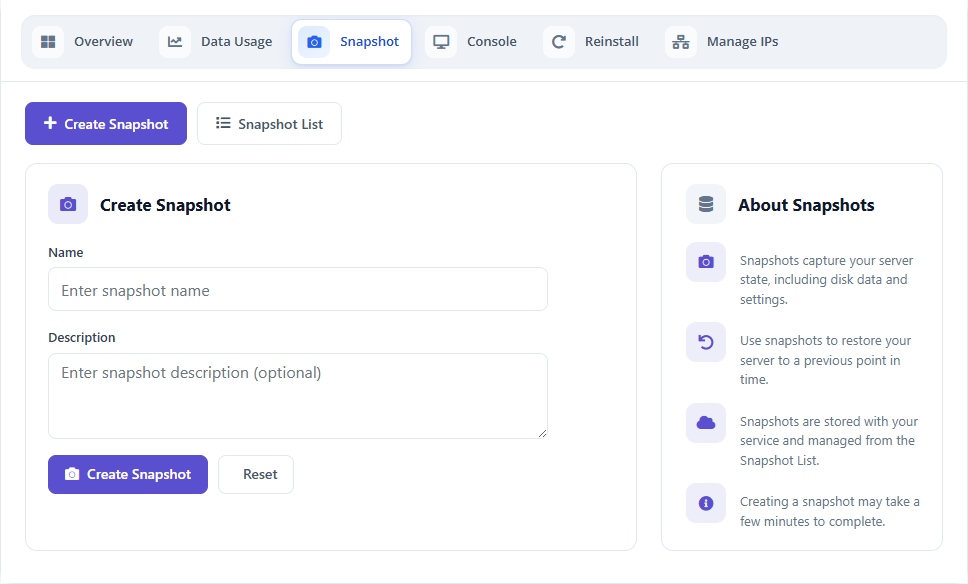Click the 'About Snapshots' heading

point(806,205)
